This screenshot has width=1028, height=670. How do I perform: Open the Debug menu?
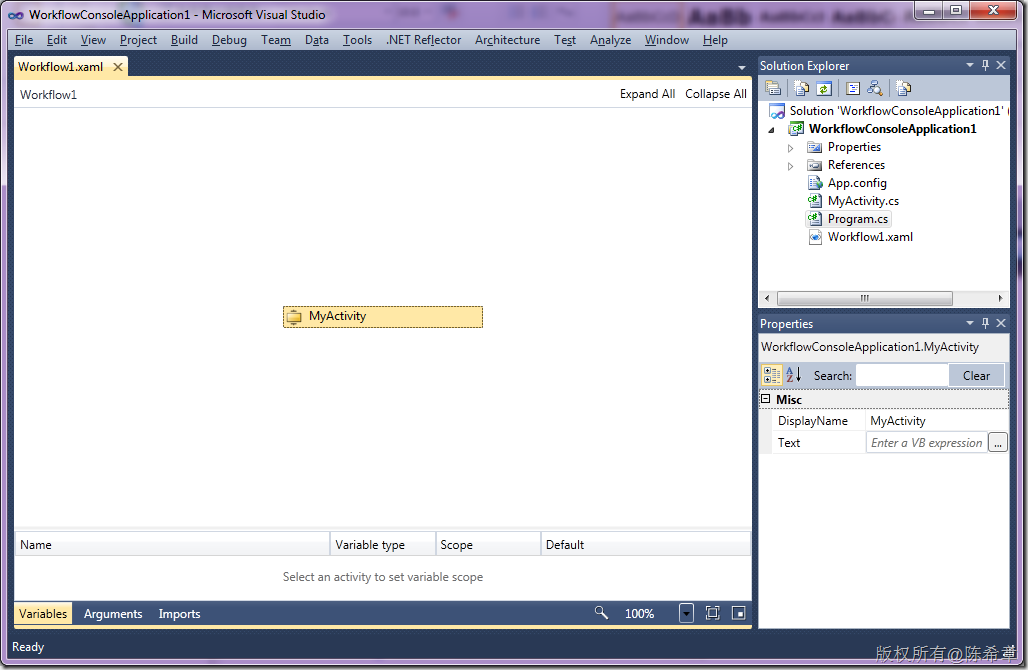[x=229, y=40]
